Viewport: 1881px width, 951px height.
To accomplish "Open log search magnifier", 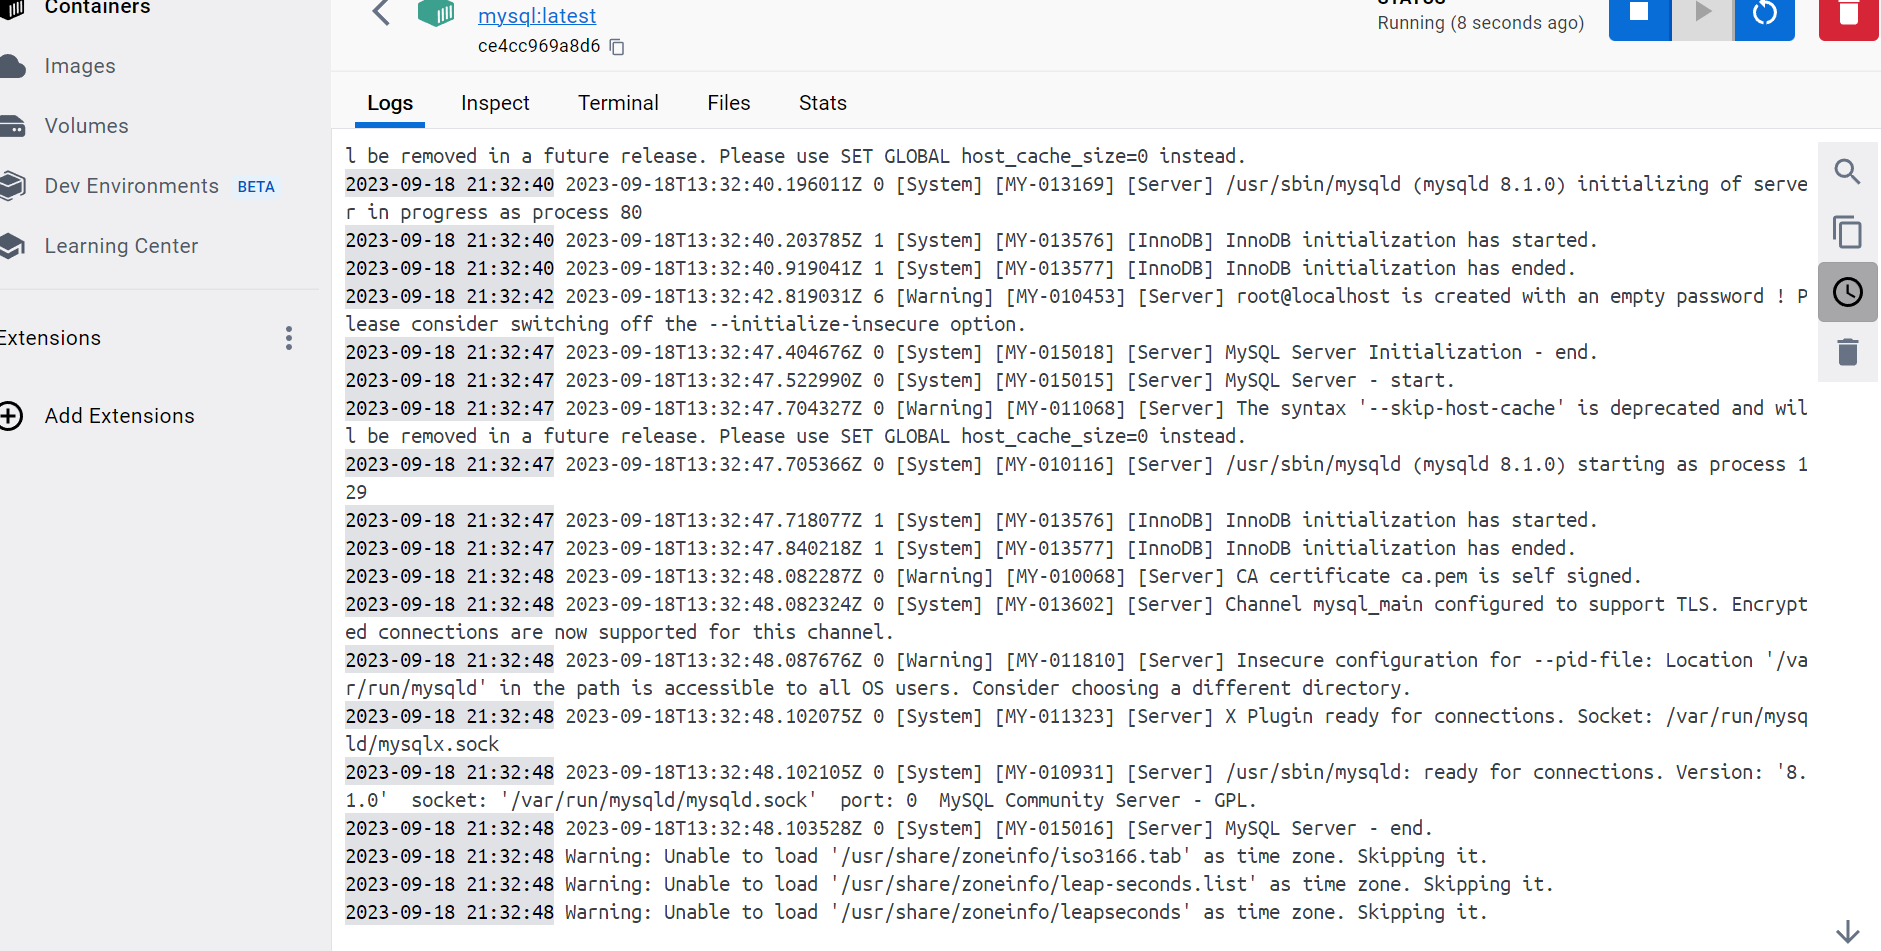I will click(1847, 172).
